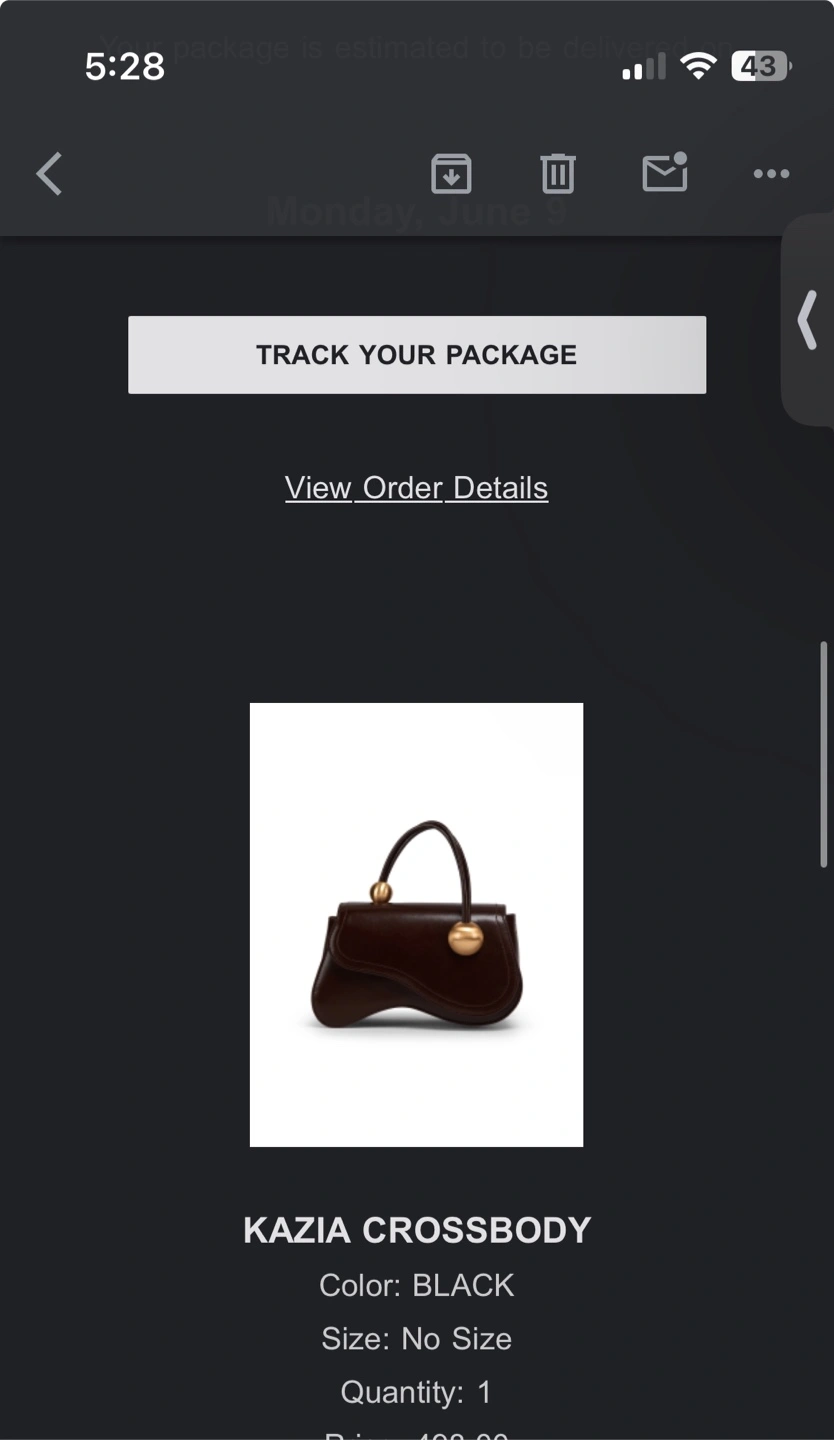Viewport: 834px width, 1440px height.
Task: Open the three-dot more options menu
Action: 771,174
